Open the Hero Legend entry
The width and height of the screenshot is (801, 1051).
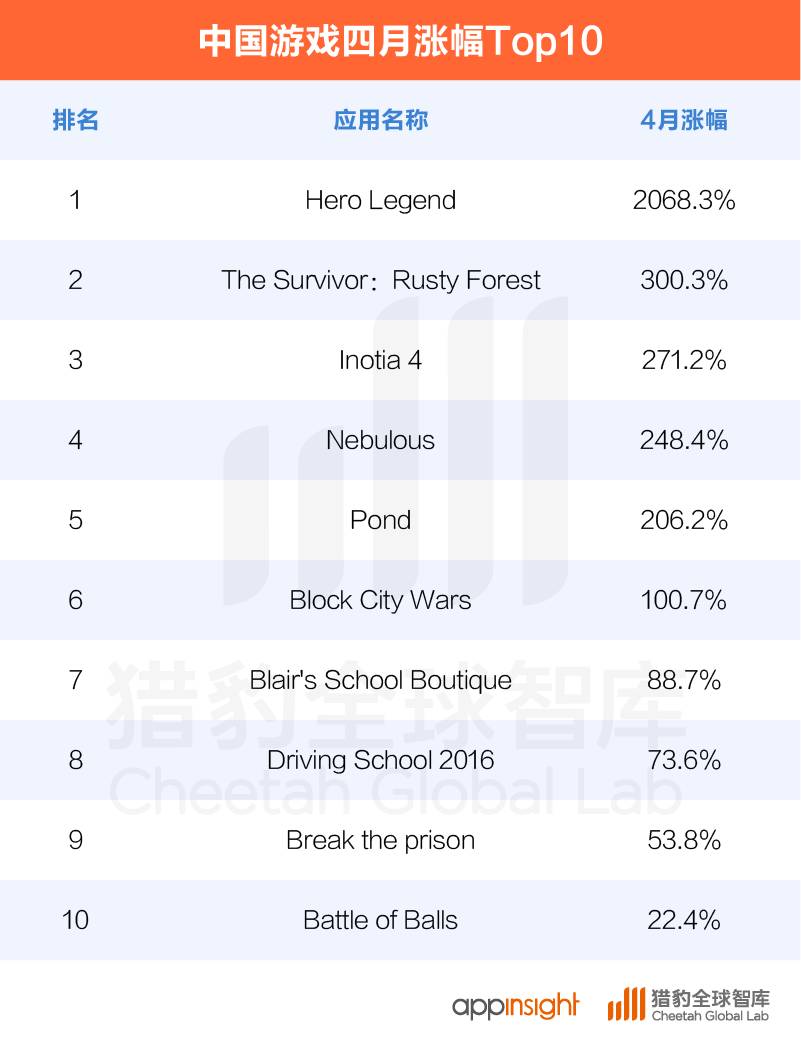(380, 200)
